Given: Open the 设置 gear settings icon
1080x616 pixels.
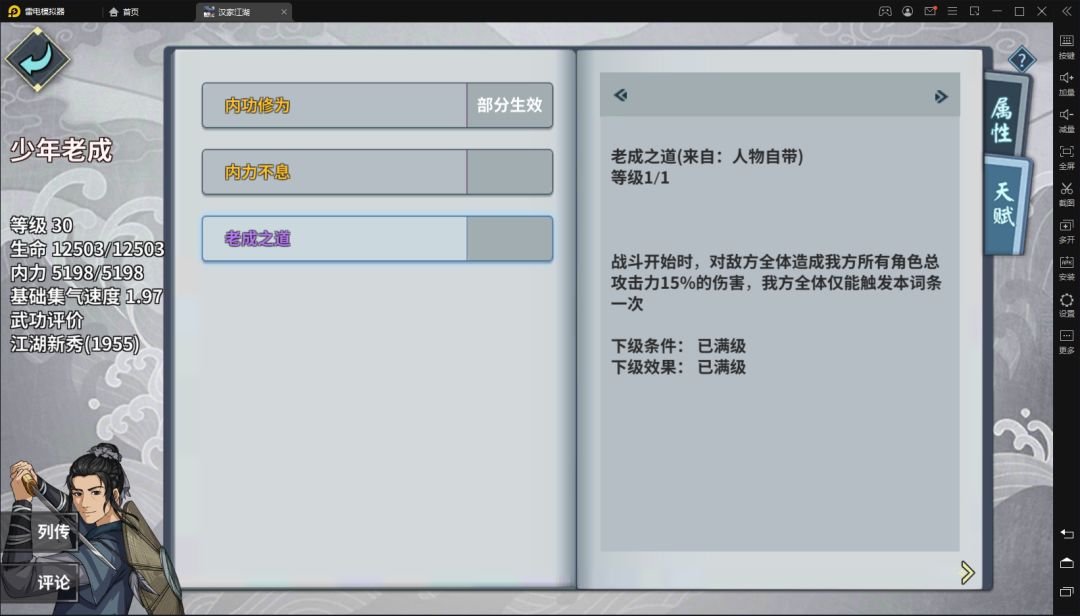Looking at the screenshot, I should (x=1066, y=305).
